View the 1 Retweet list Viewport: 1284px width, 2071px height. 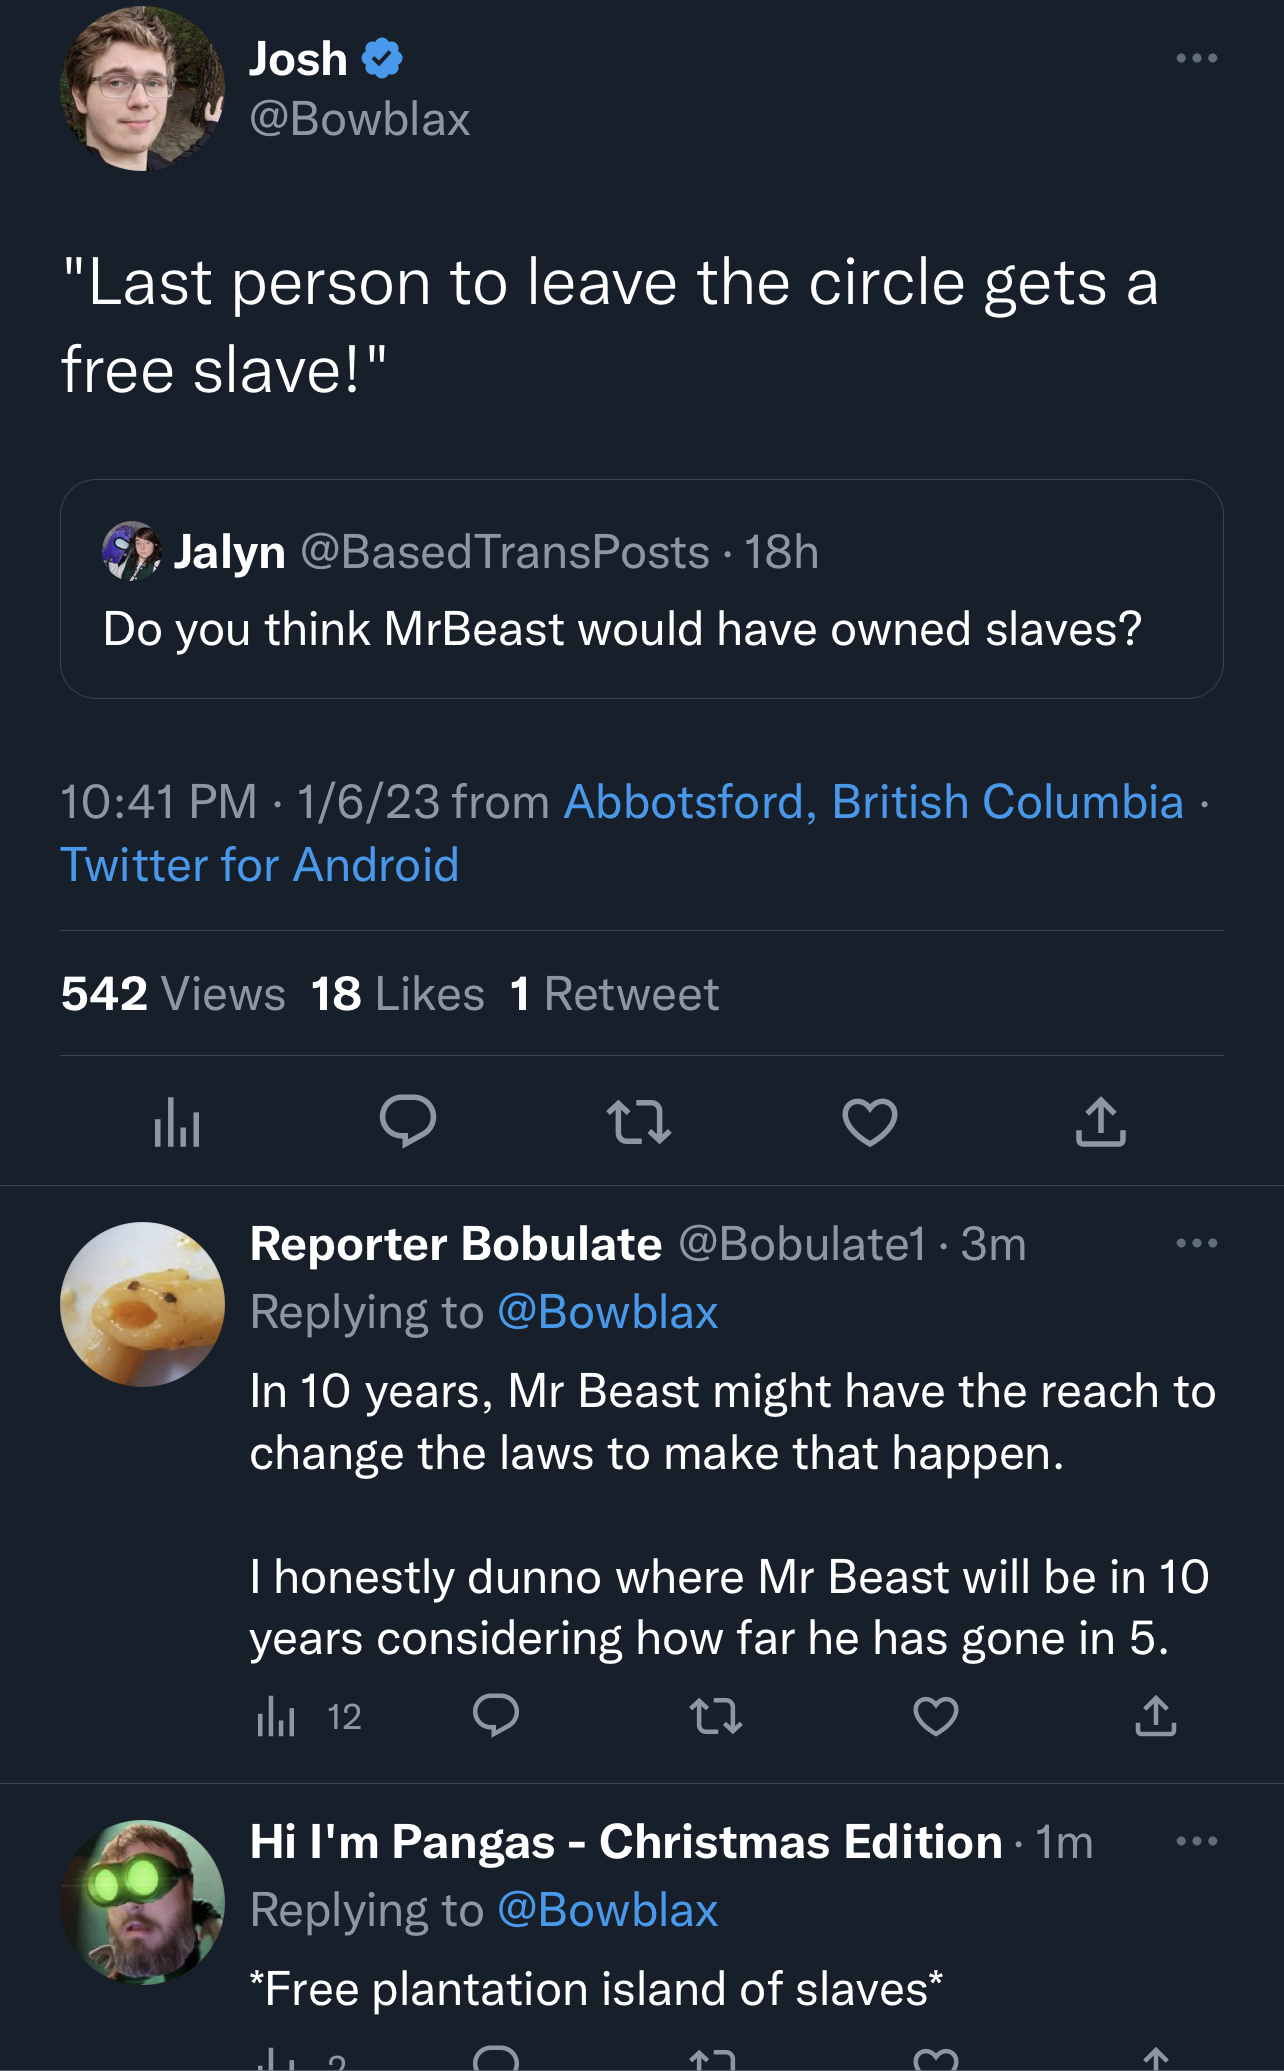[x=614, y=994]
